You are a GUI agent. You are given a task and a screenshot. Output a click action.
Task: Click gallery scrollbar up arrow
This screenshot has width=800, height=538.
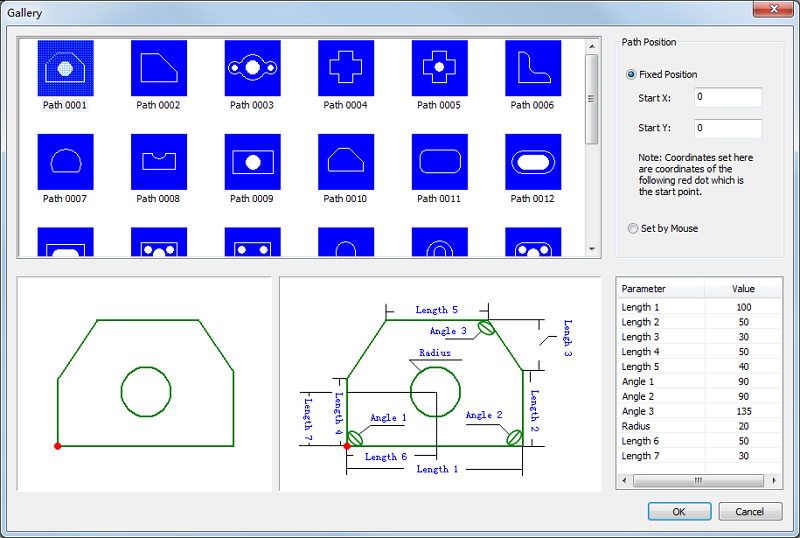click(592, 46)
